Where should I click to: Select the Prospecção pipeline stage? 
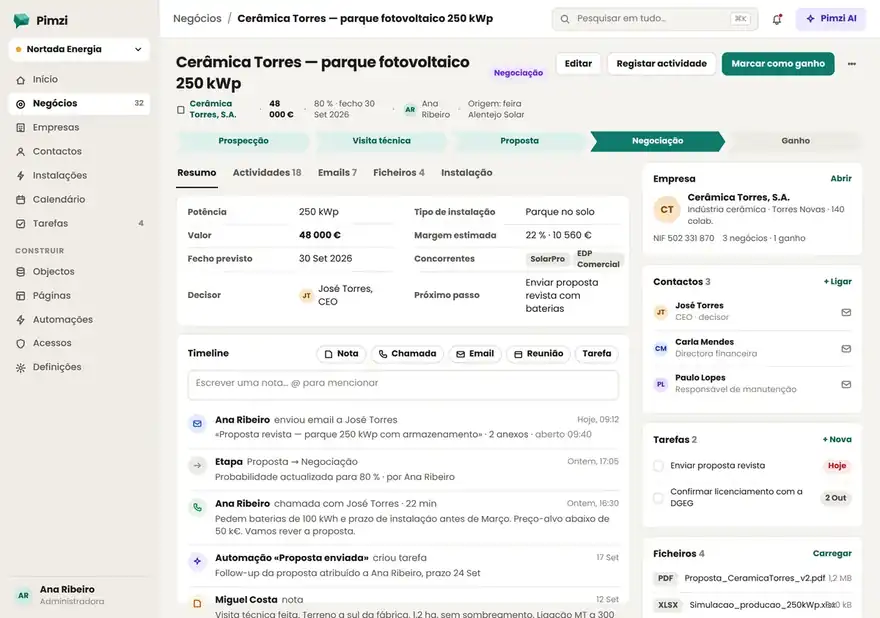243,141
